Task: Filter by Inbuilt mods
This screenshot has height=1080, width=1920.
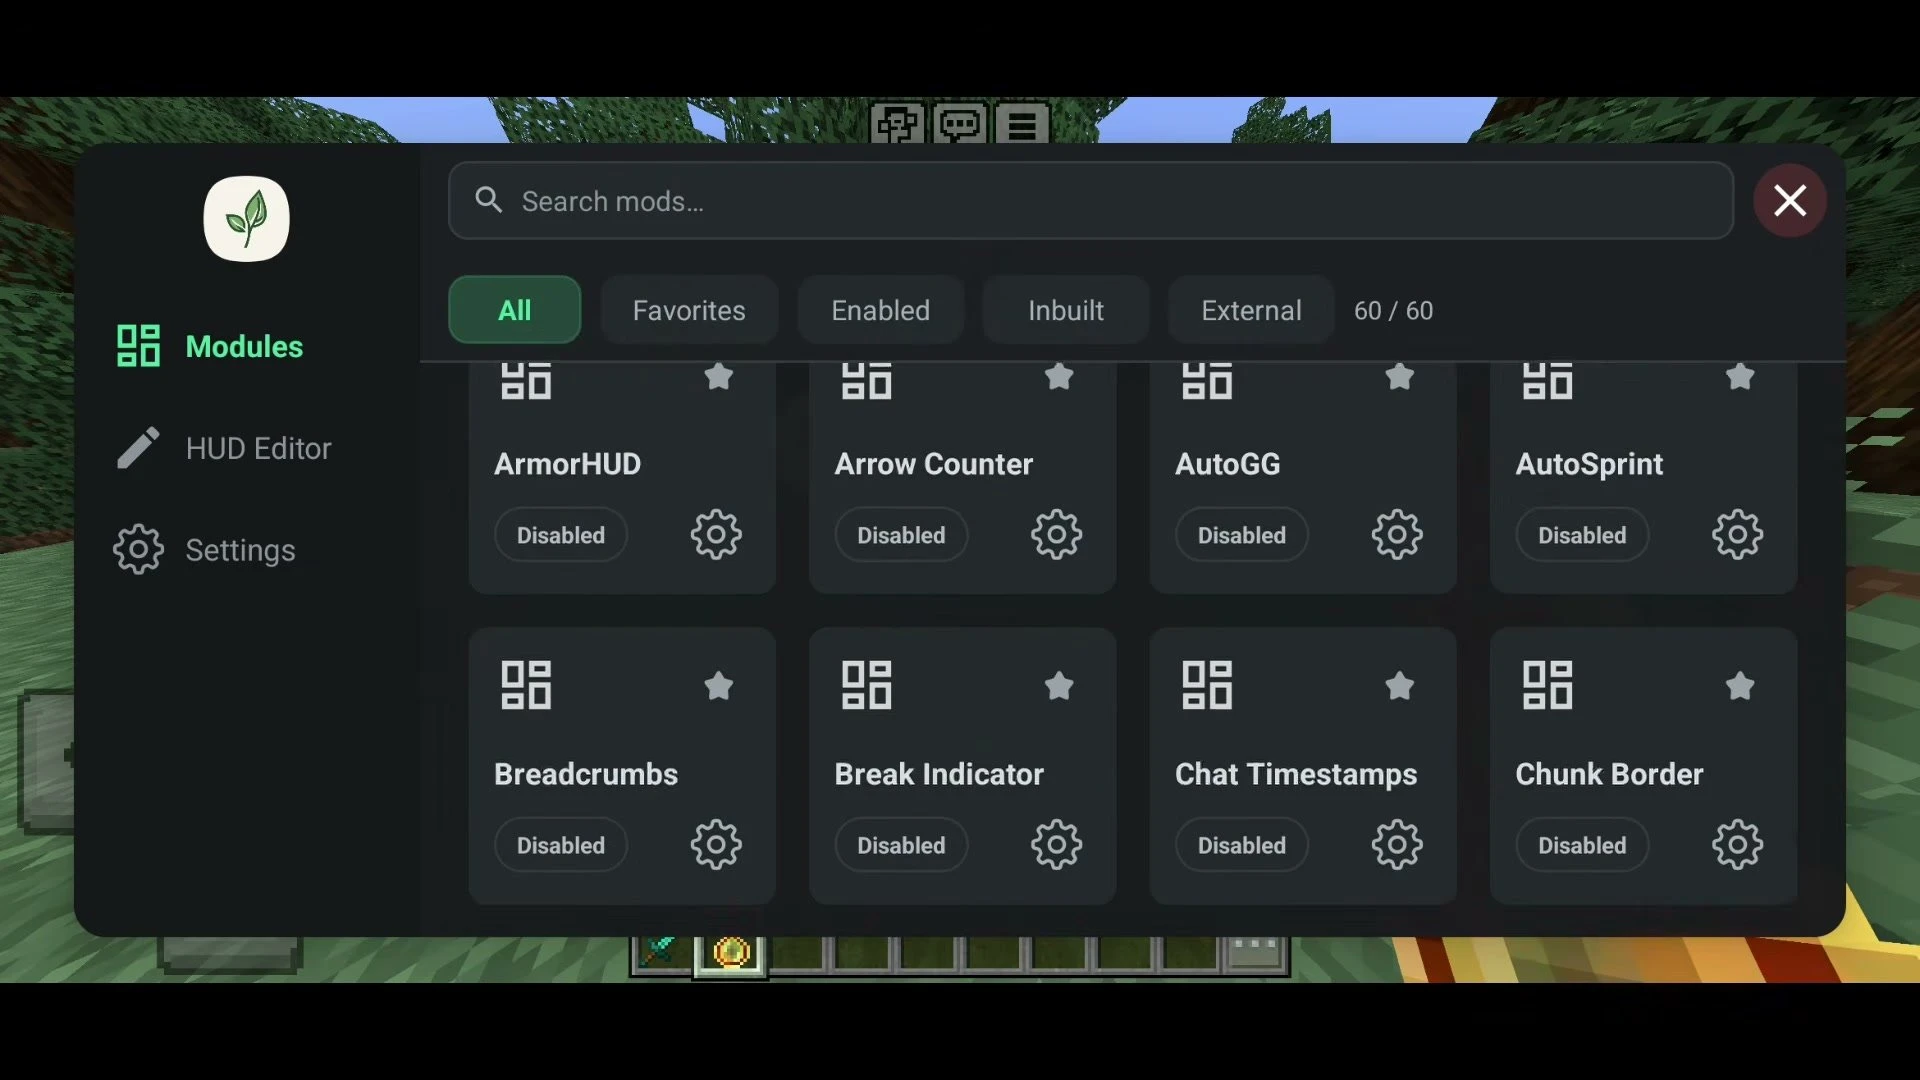Action: (x=1066, y=310)
